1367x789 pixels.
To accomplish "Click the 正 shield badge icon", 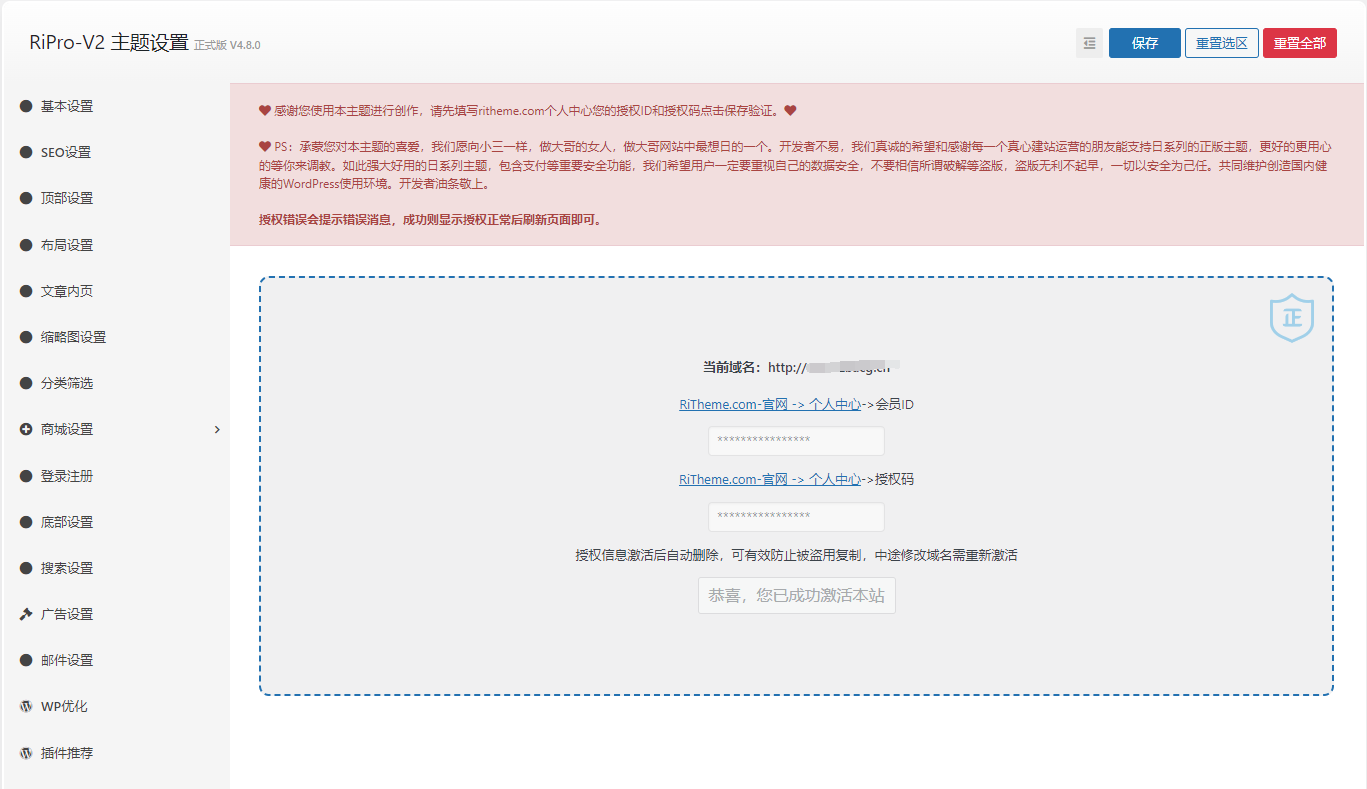I will [x=1292, y=319].
